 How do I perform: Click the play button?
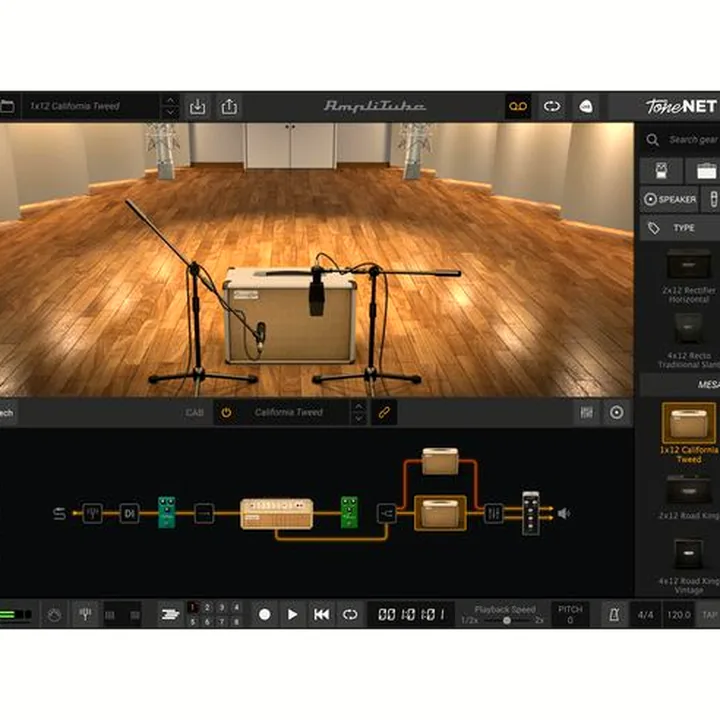pos(292,614)
